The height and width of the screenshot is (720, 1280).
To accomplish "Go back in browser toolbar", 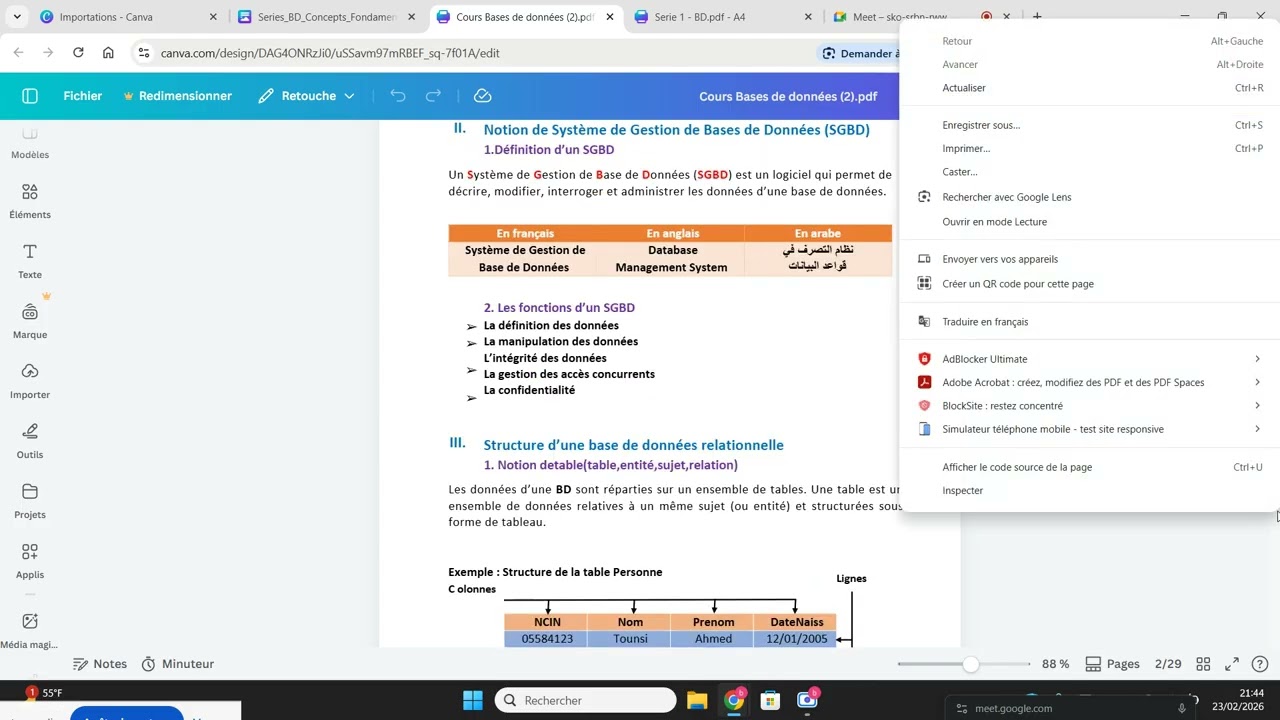I will [x=19, y=53].
